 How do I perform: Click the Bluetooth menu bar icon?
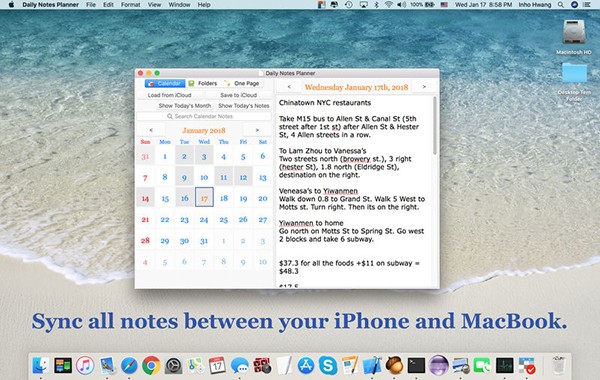pos(376,5)
